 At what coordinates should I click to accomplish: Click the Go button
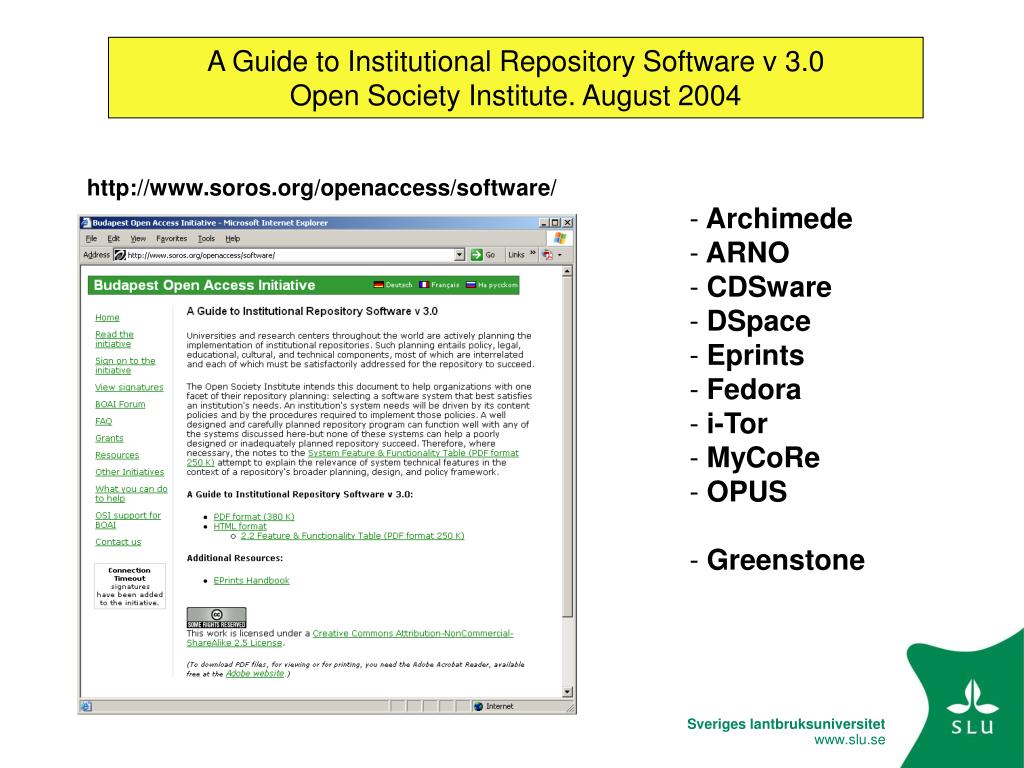click(x=483, y=255)
